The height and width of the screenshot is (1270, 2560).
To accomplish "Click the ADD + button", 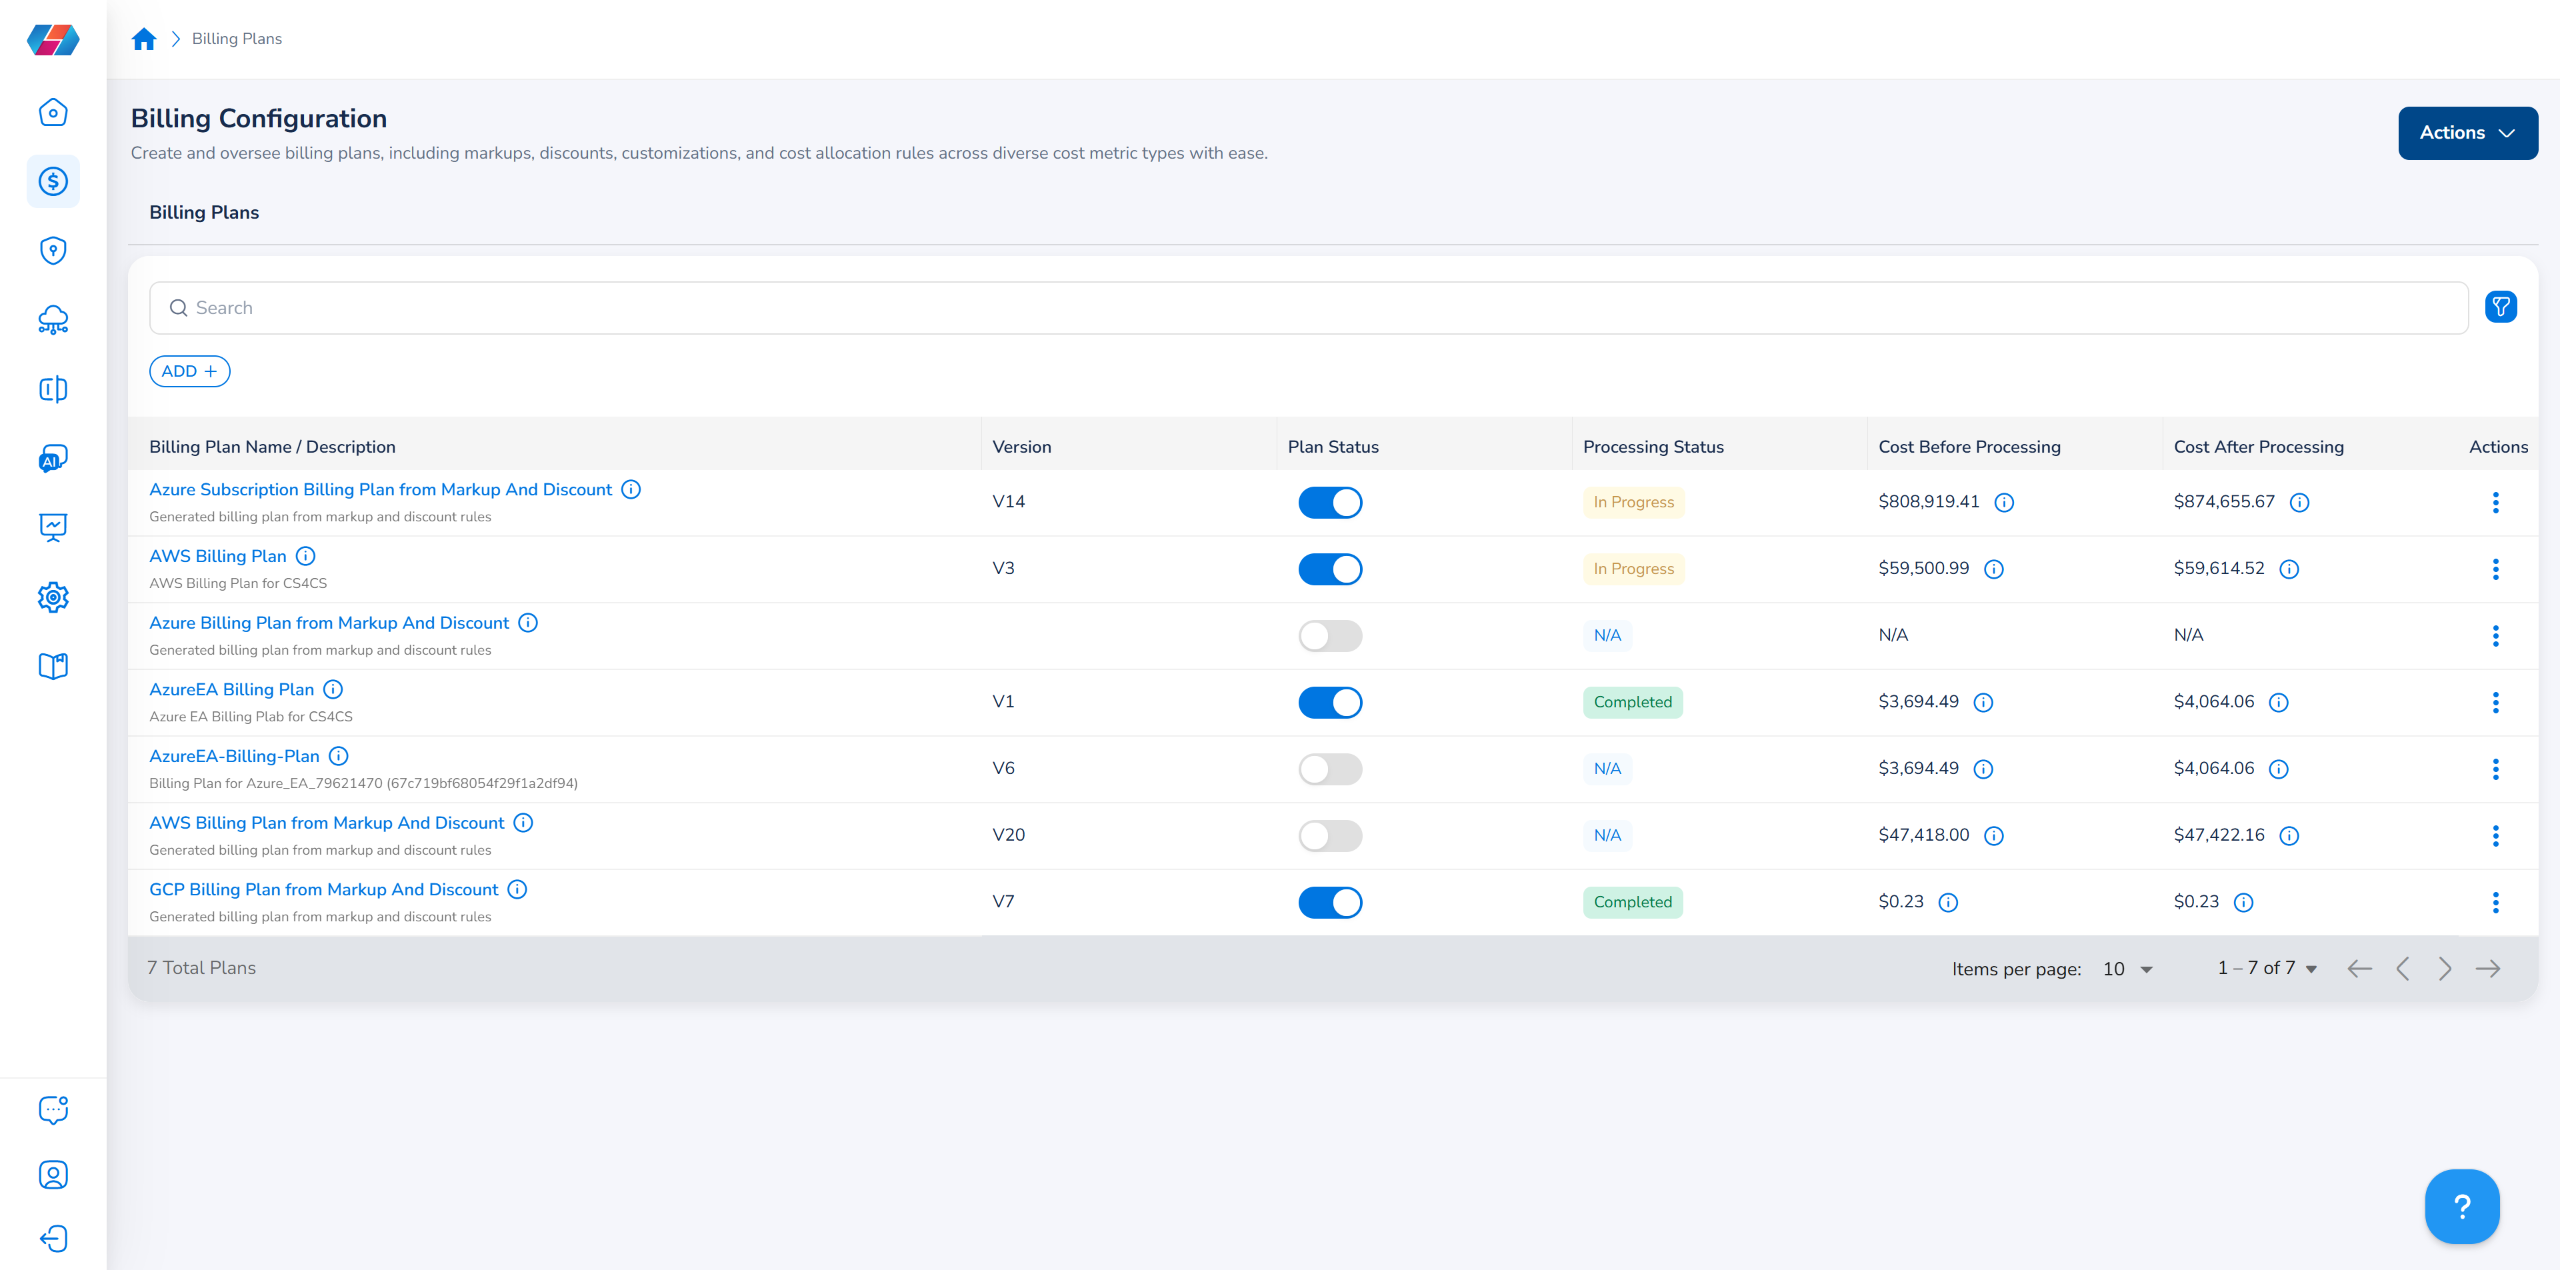I will pos(189,371).
